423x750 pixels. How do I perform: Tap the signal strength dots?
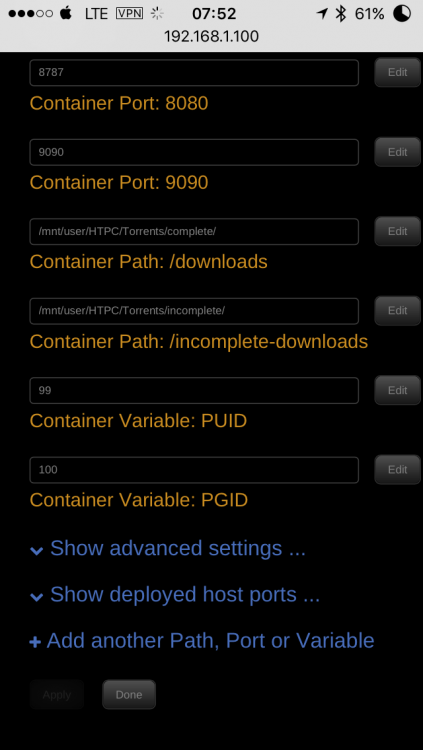coord(31,13)
